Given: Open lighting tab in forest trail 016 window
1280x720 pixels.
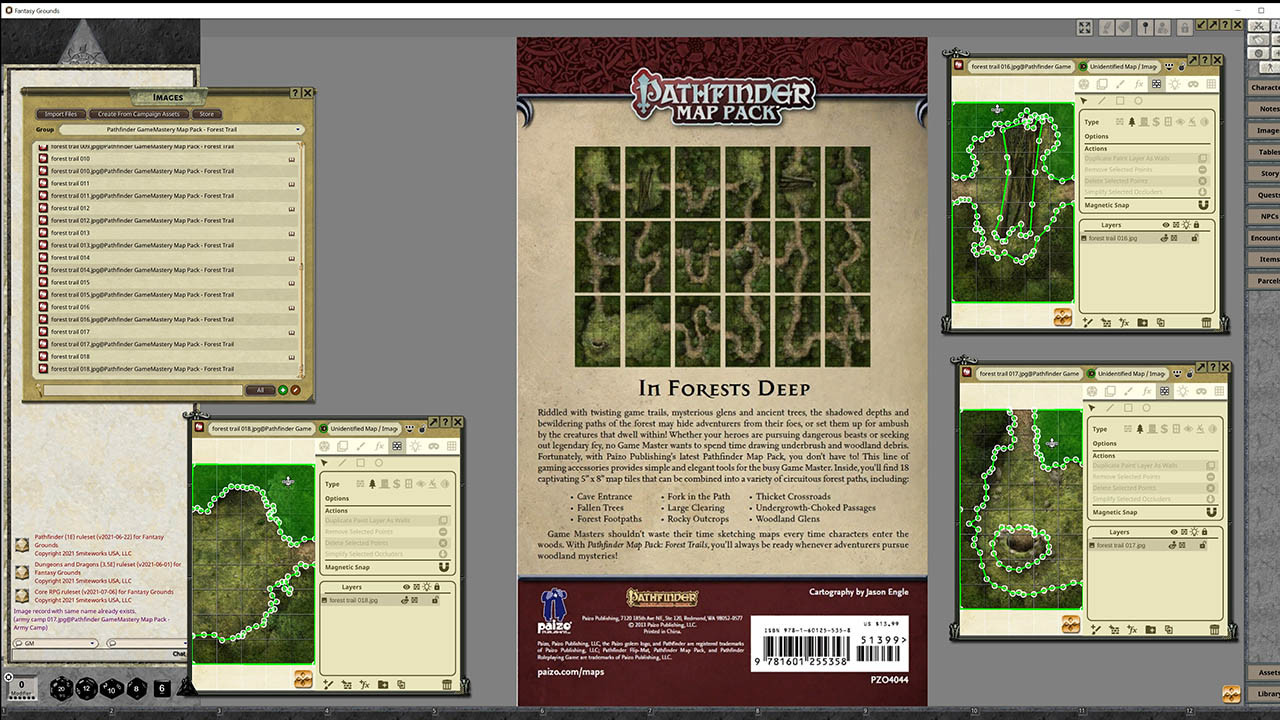Looking at the screenshot, I should coord(1174,85).
